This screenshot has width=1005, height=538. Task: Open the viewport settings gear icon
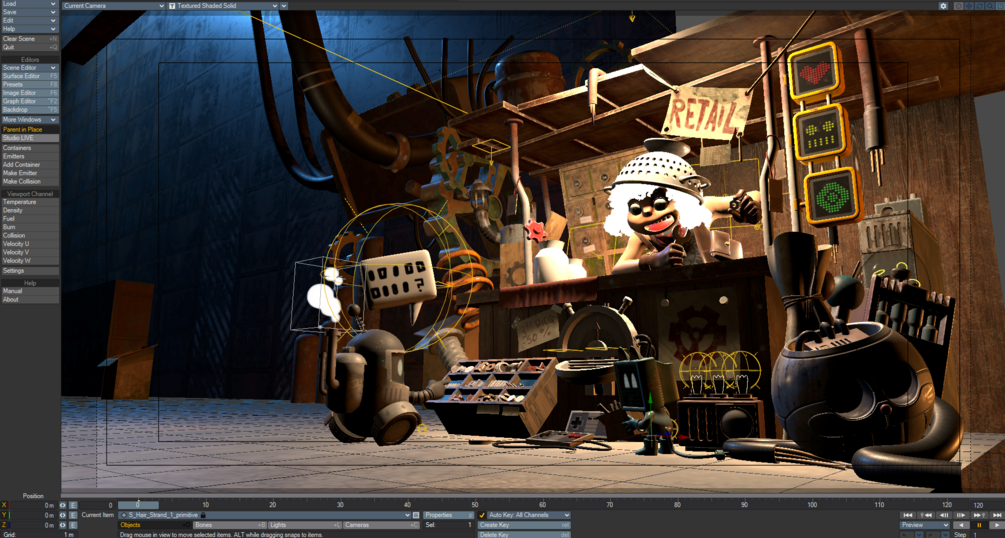coord(943,6)
